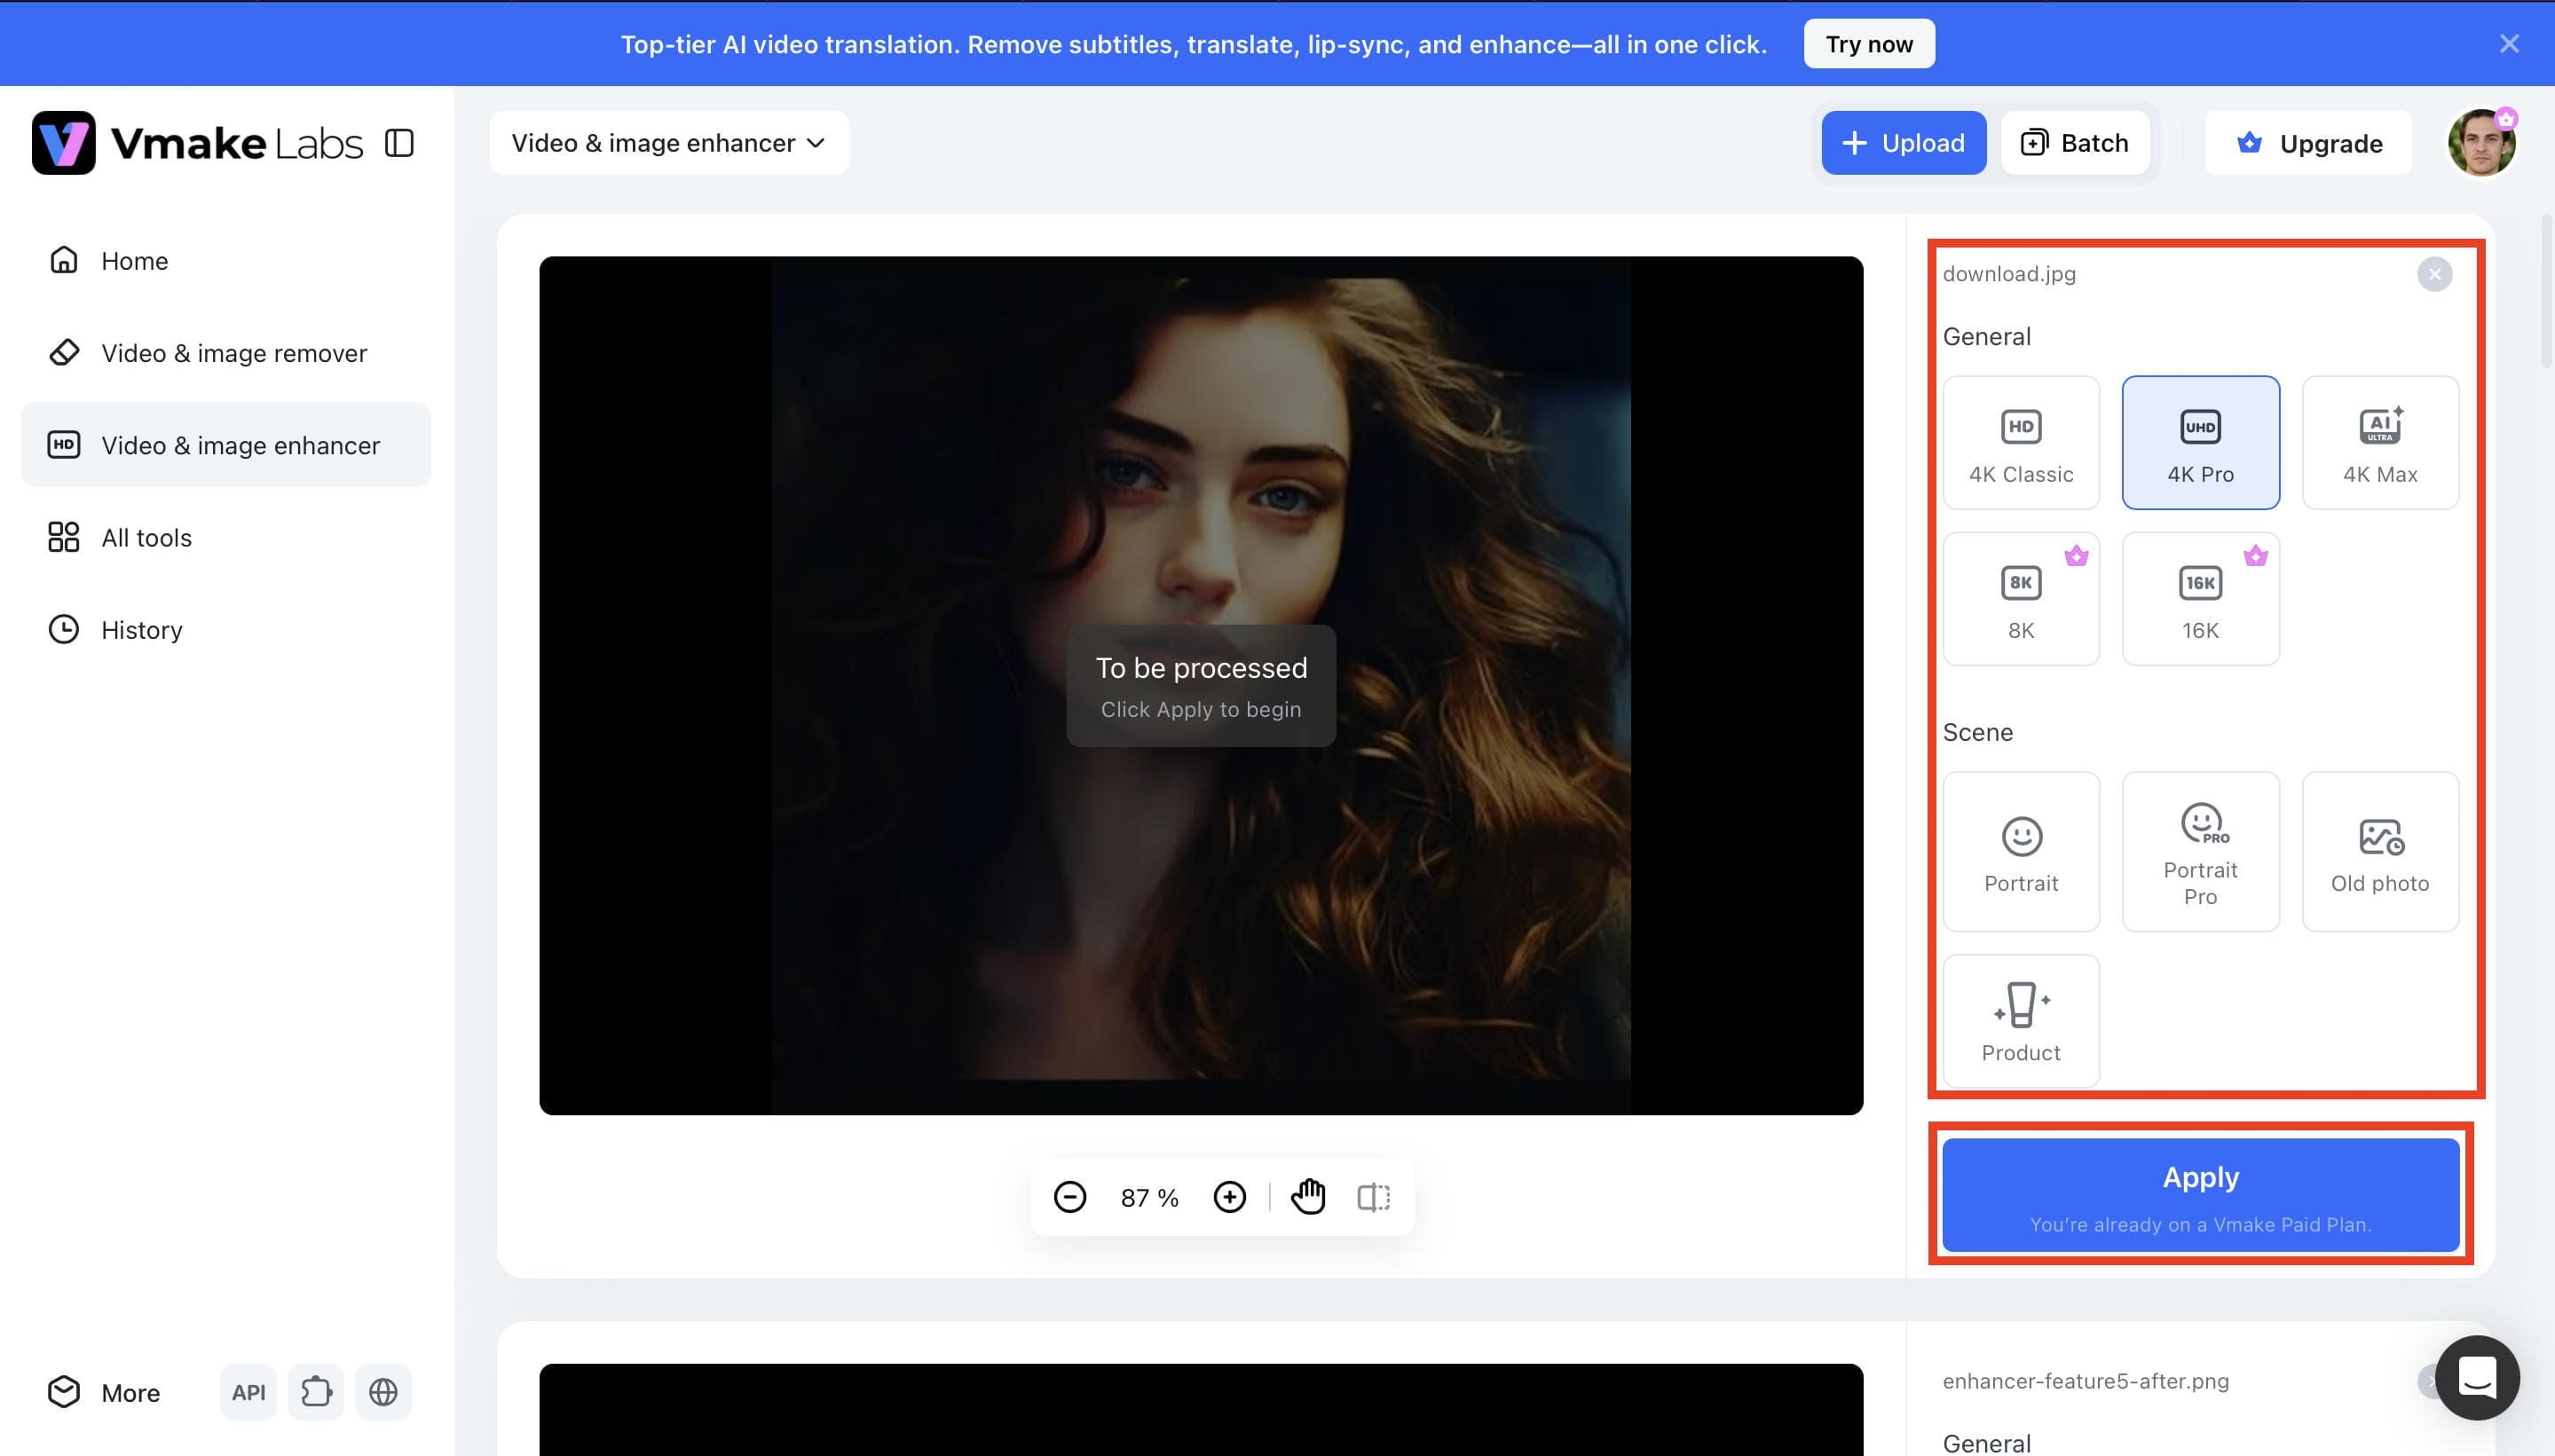
Task: Select Portrait Pro scene mode
Action: (x=2201, y=852)
